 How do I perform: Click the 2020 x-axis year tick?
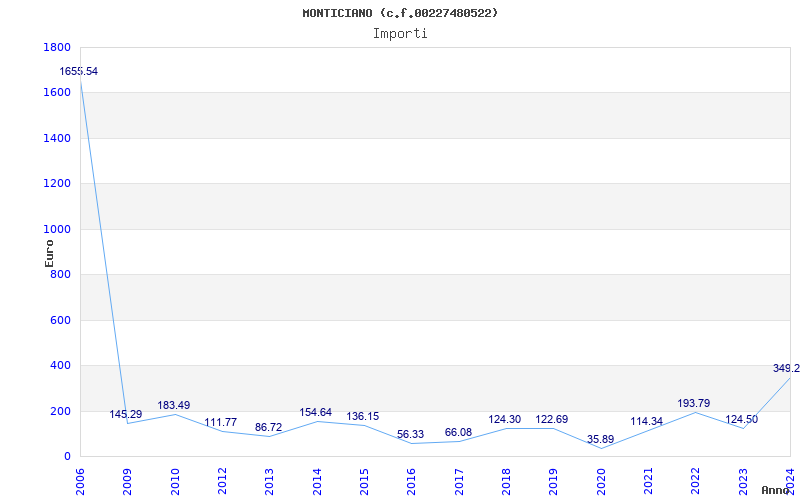tap(601, 481)
